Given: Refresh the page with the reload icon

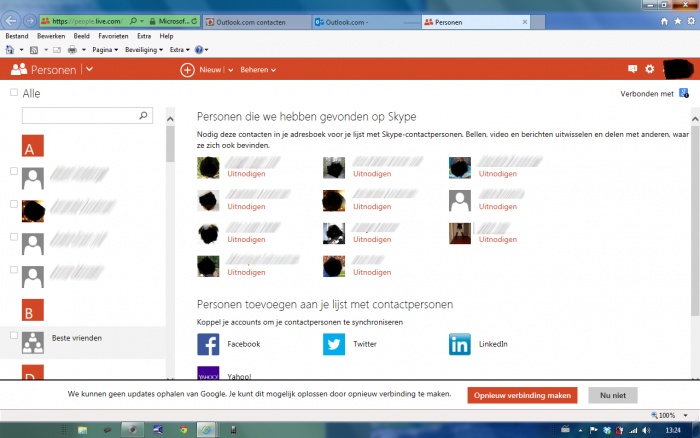Looking at the screenshot, I should point(194,21).
